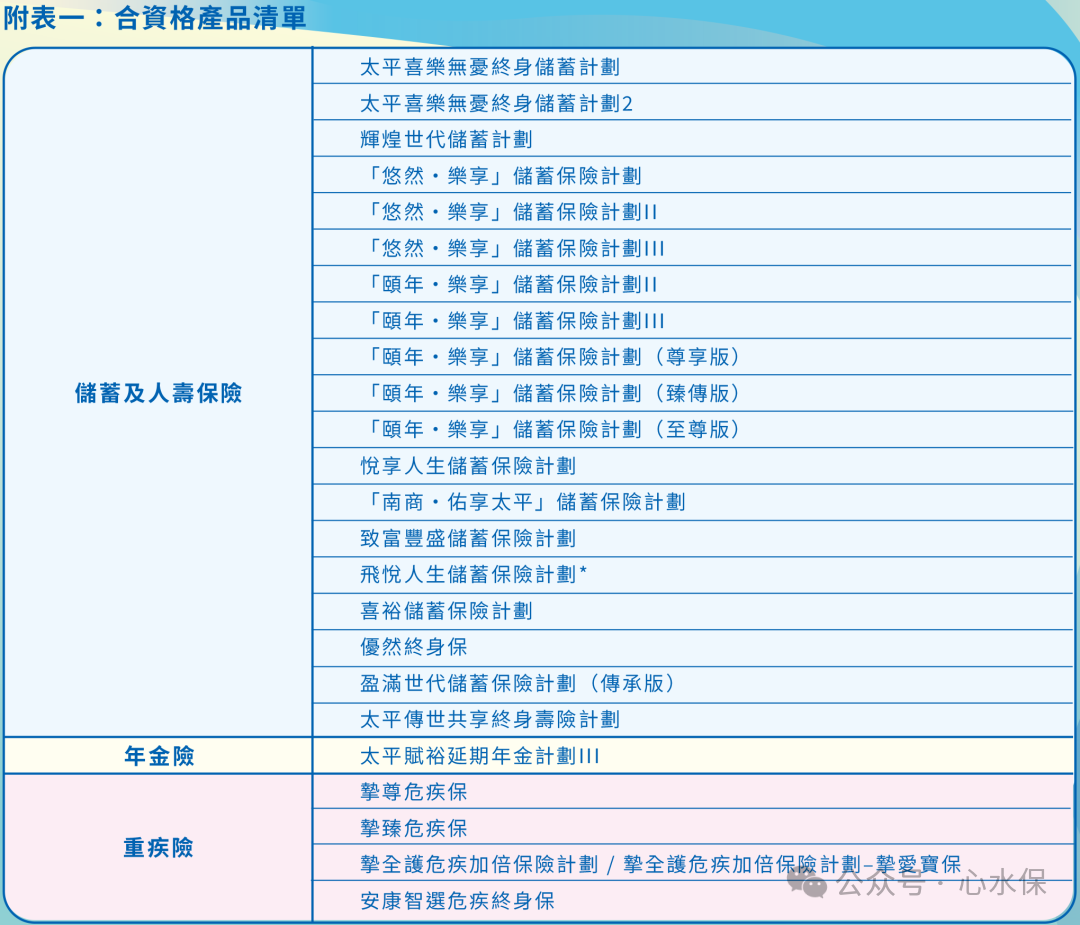Click row 太平喜樂無憂終身儲蓄計劃2
The height and width of the screenshot is (925, 1080).
(x=693, y=103)
